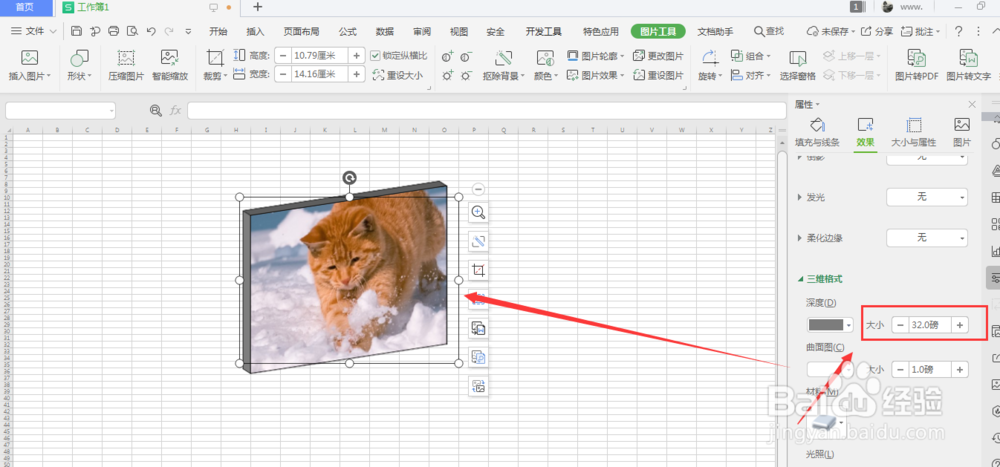Switch to 填充与线条 (Fill & Line) panel tab
This screenshot has width=1000, height=467.
pos(818,133)
